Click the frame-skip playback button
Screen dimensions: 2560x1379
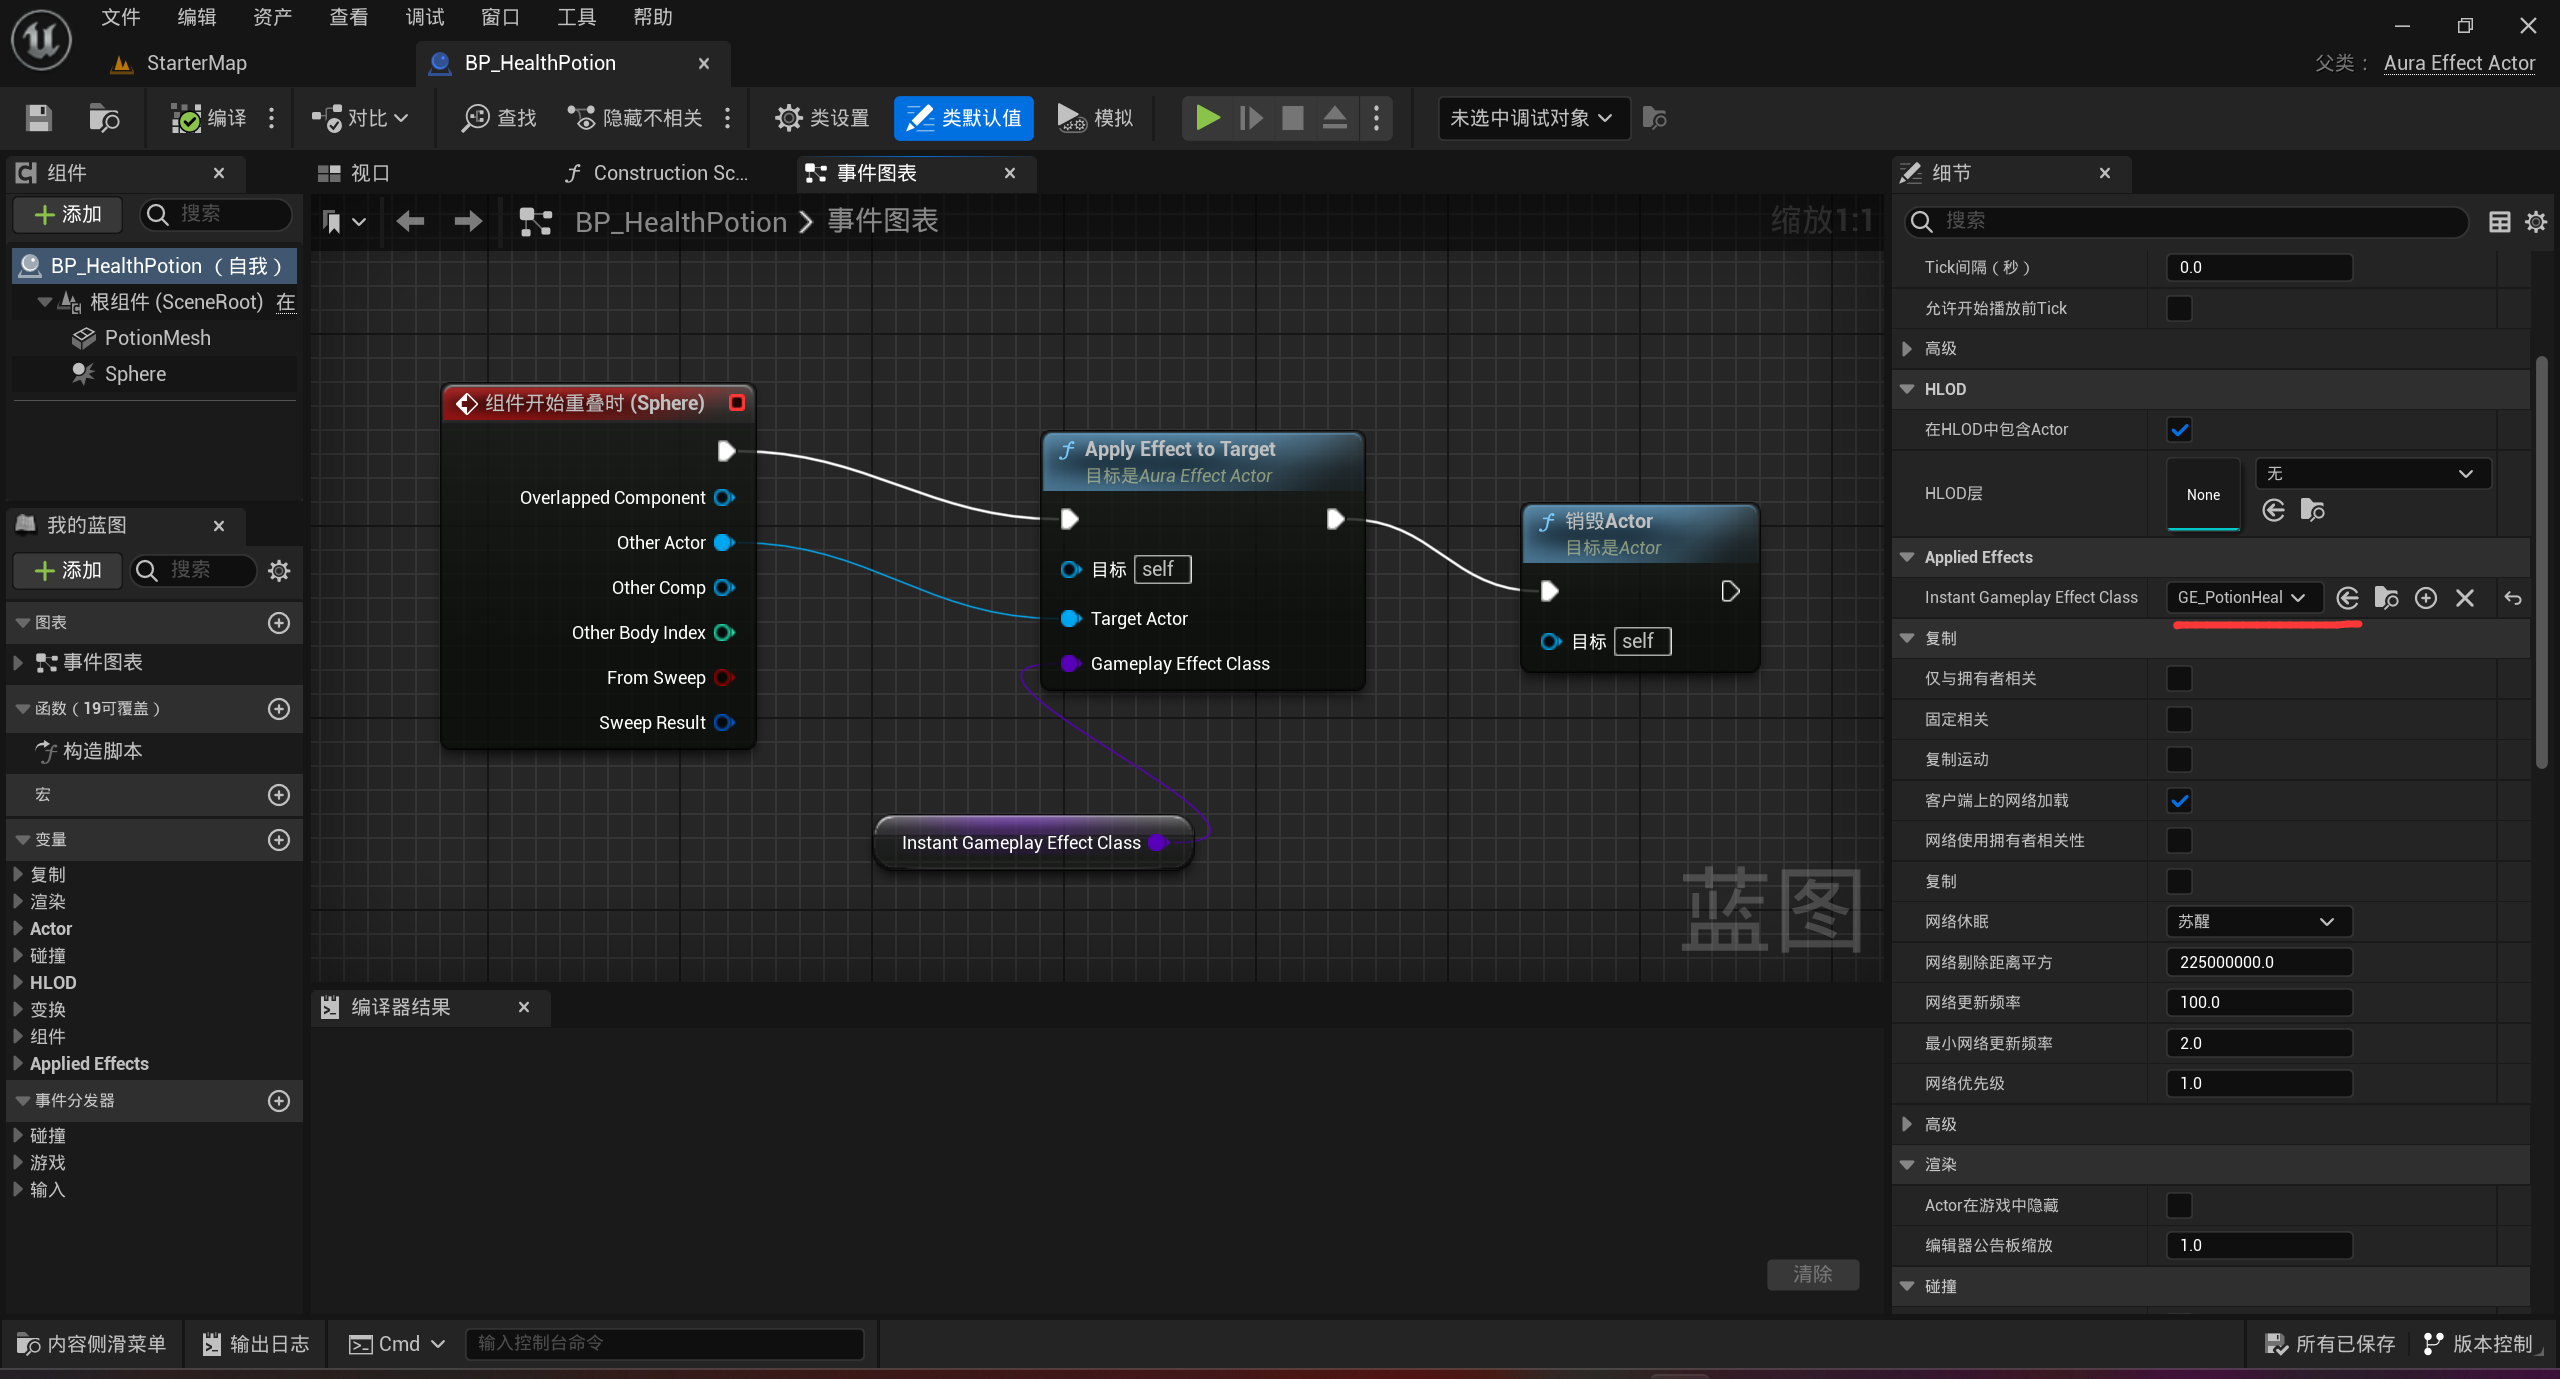click(1251, 118)
